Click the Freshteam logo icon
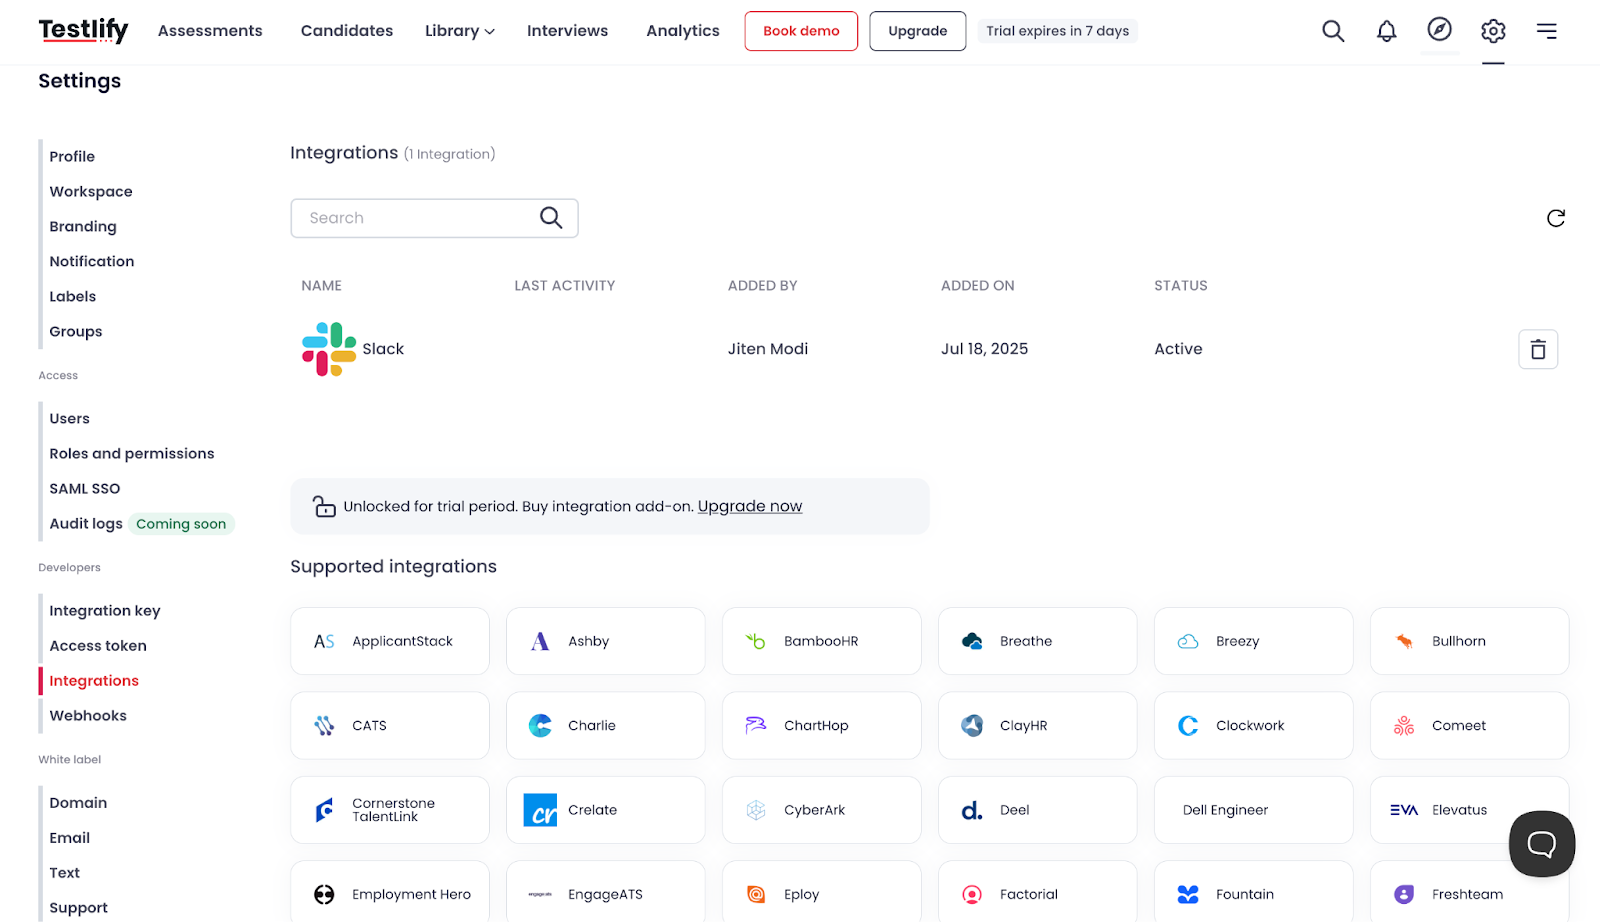1600x922 pixels. pyautogui.click(x=1404, y=894)
